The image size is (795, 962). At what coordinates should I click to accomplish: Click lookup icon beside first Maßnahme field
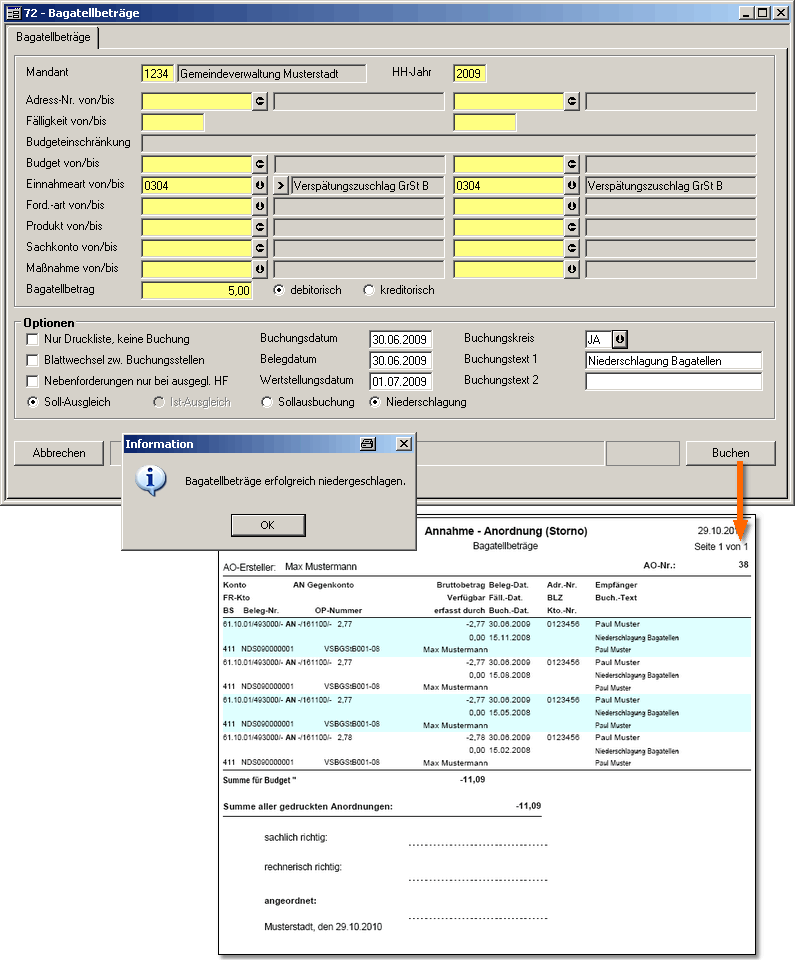pyautogui.click(x=260, y=269)
